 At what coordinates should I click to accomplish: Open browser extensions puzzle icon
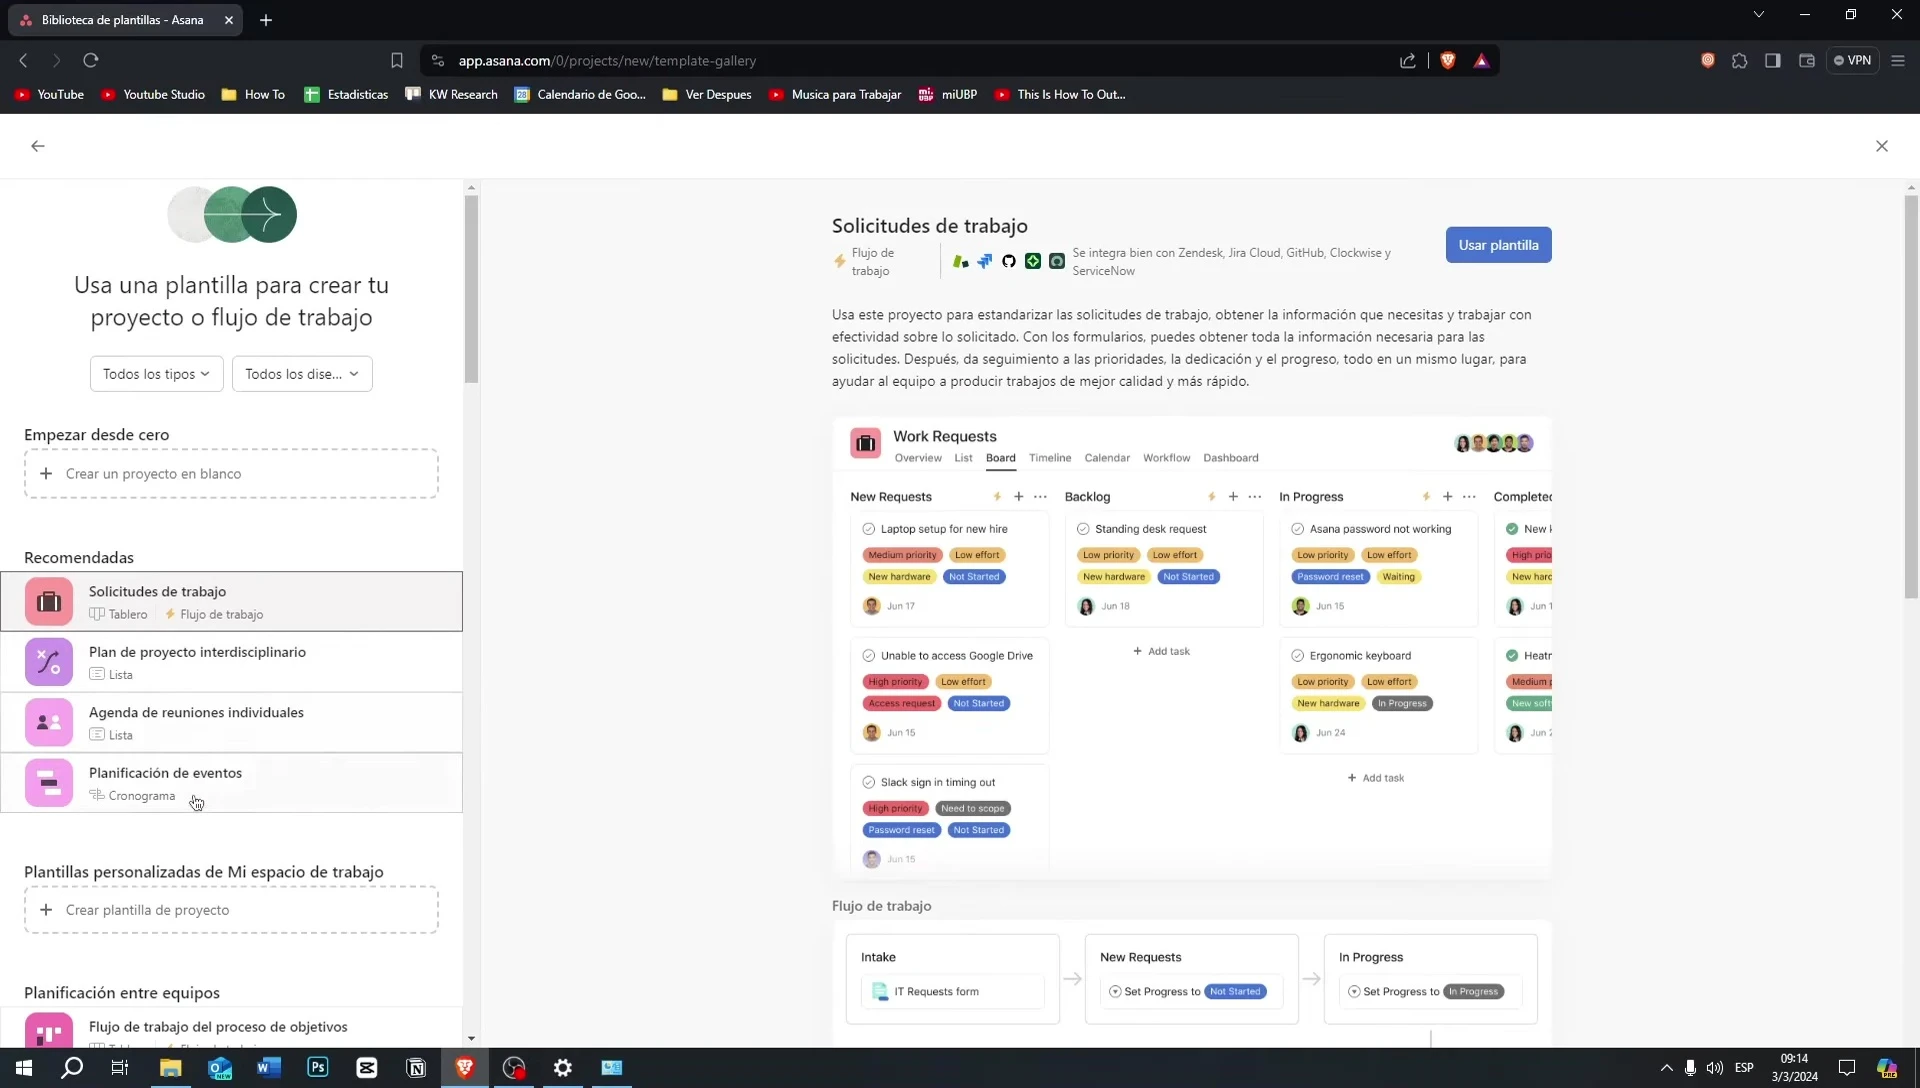pyautogui.click(x=1740, y=61)
